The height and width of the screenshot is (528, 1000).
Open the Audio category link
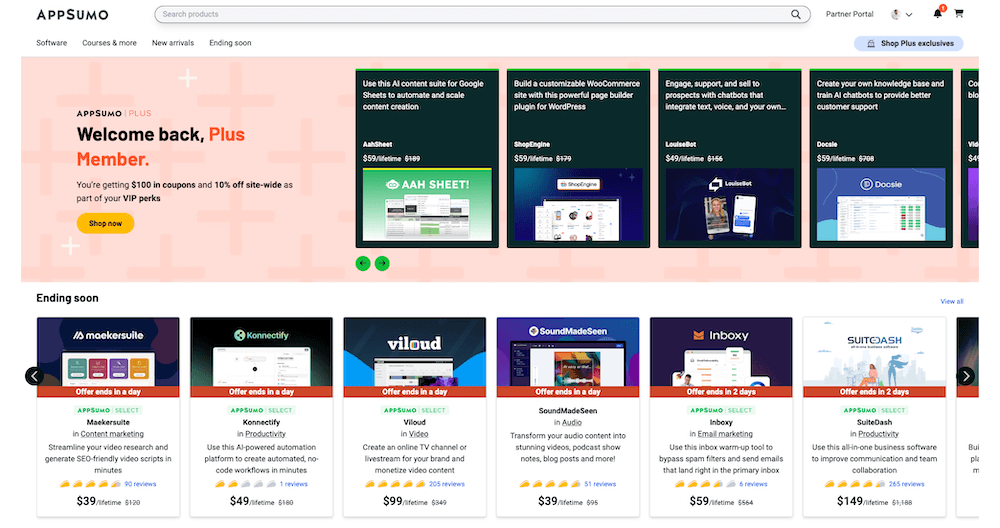point(572,423)
